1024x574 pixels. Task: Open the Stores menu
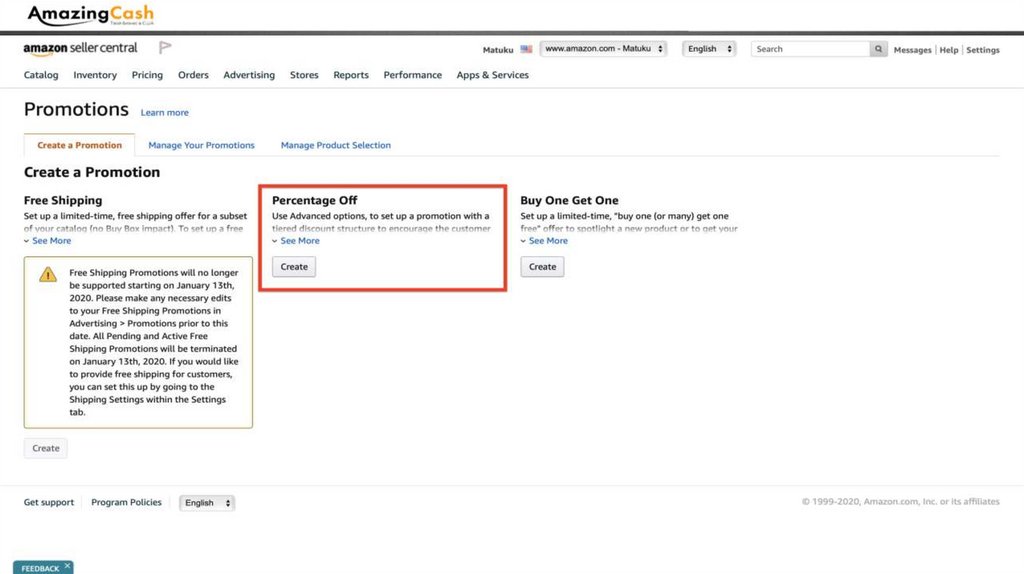tap(304, 75)
